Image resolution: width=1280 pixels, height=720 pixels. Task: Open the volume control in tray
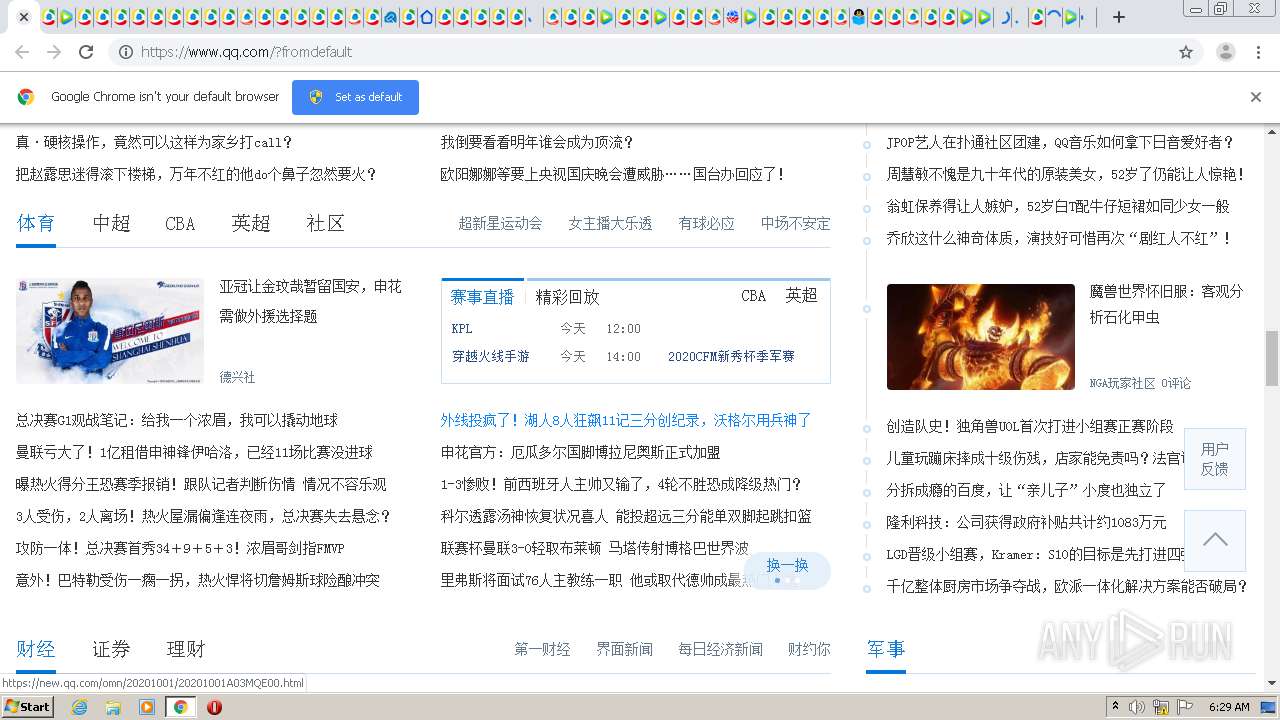click(x=1137, y=707)
